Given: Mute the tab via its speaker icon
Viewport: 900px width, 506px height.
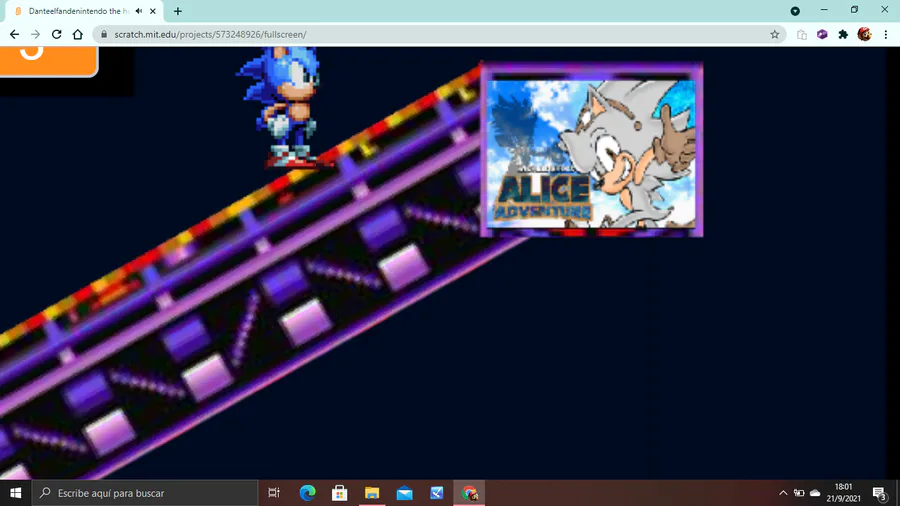Looking at the screenshot, I should click(139, 11).
